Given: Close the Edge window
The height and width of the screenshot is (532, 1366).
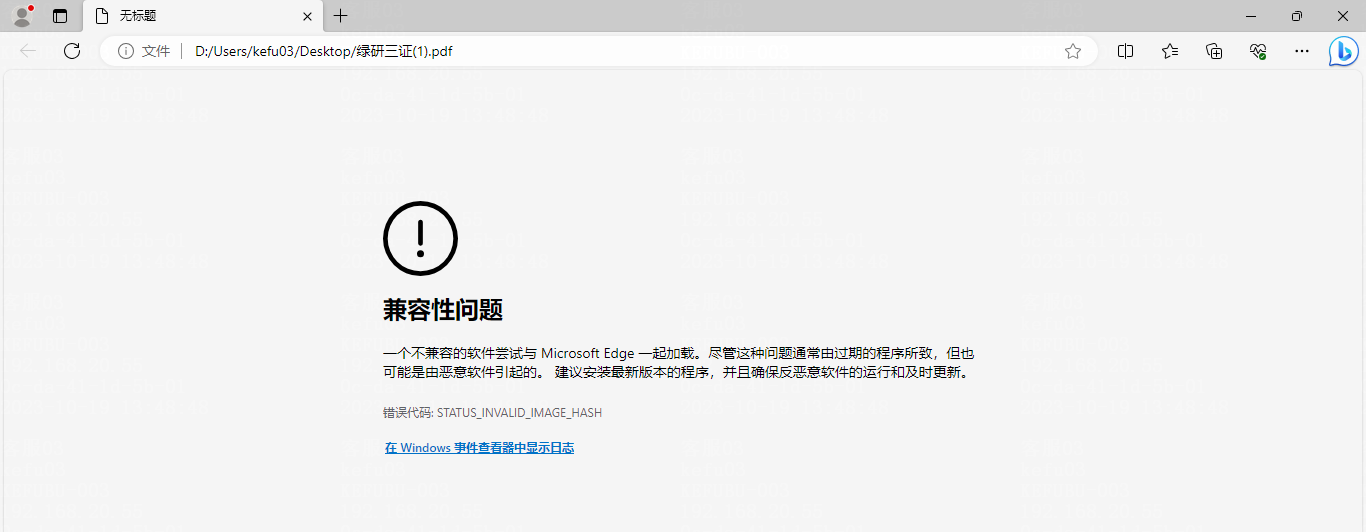Looking at the screenshot, I should [1343, 16].
